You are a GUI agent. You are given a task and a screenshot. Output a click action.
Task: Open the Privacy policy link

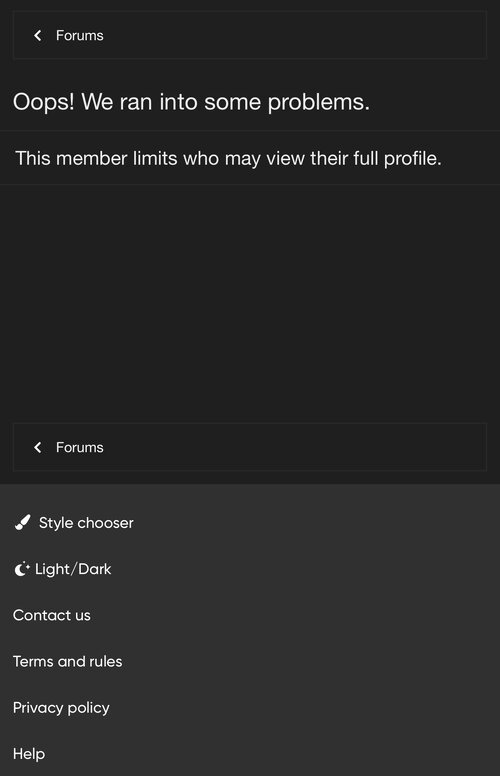click(x=61, y=708)
